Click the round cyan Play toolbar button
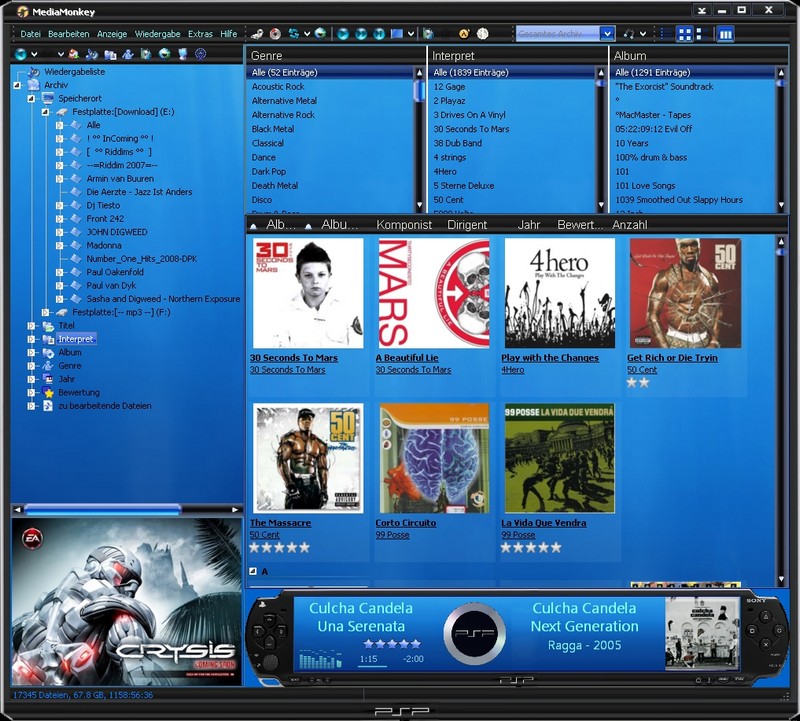800x721 pixels. click(x=343, y=34)
